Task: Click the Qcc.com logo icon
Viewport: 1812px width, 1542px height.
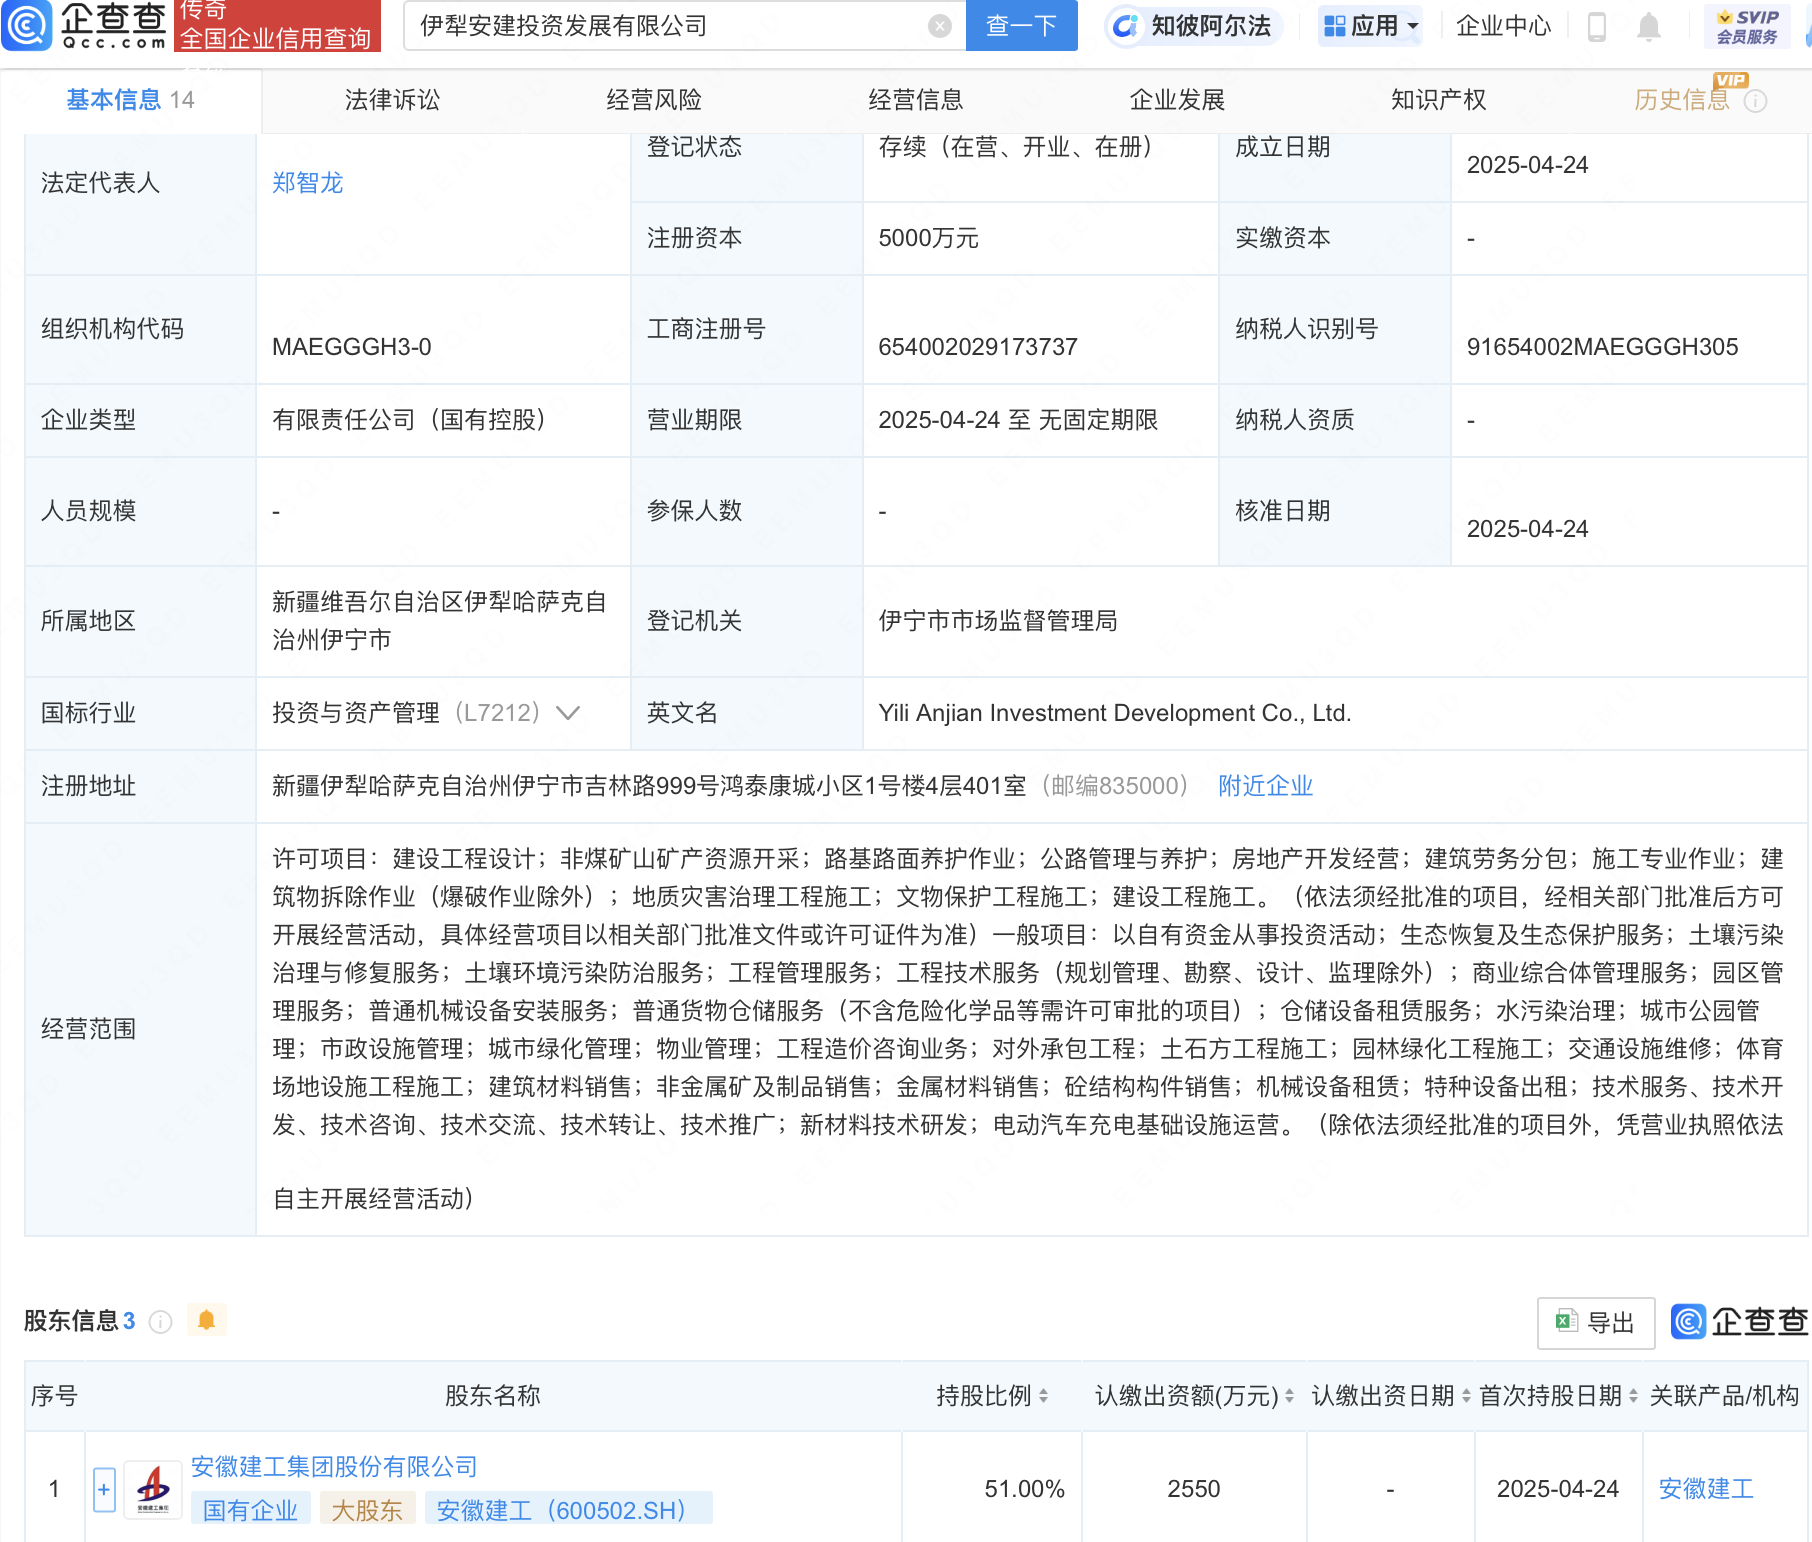Action: pyautogui.click(x=27, y=25)
